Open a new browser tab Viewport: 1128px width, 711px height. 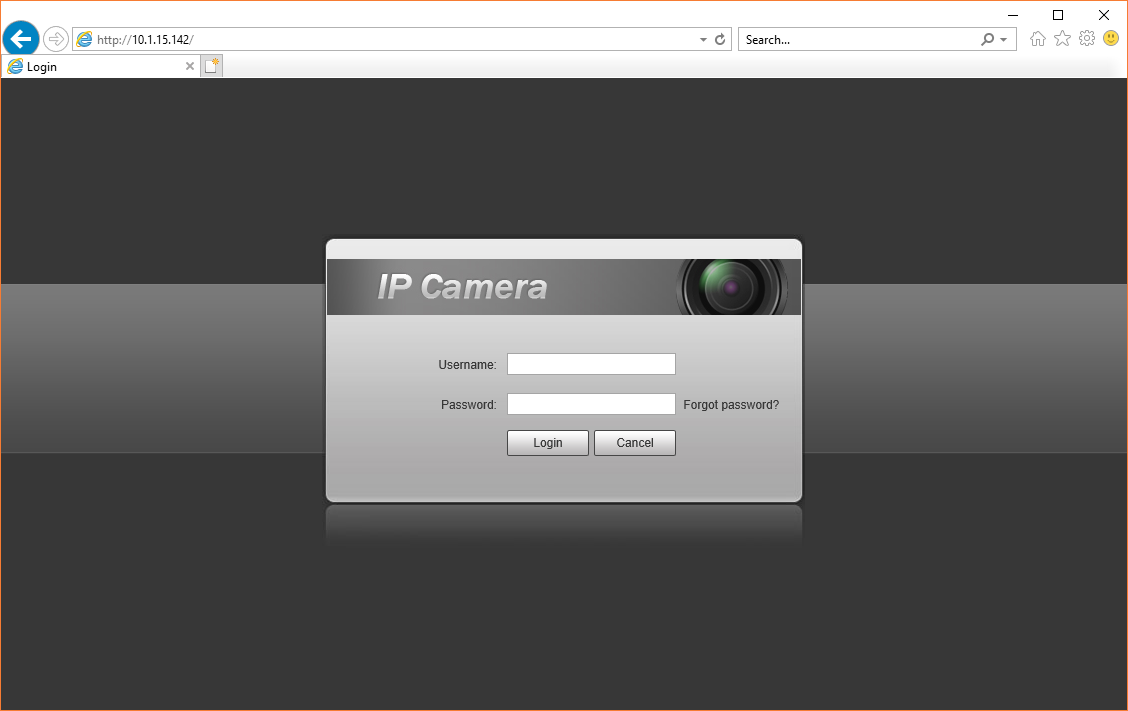pyautogui.click(x=212, y=63)
